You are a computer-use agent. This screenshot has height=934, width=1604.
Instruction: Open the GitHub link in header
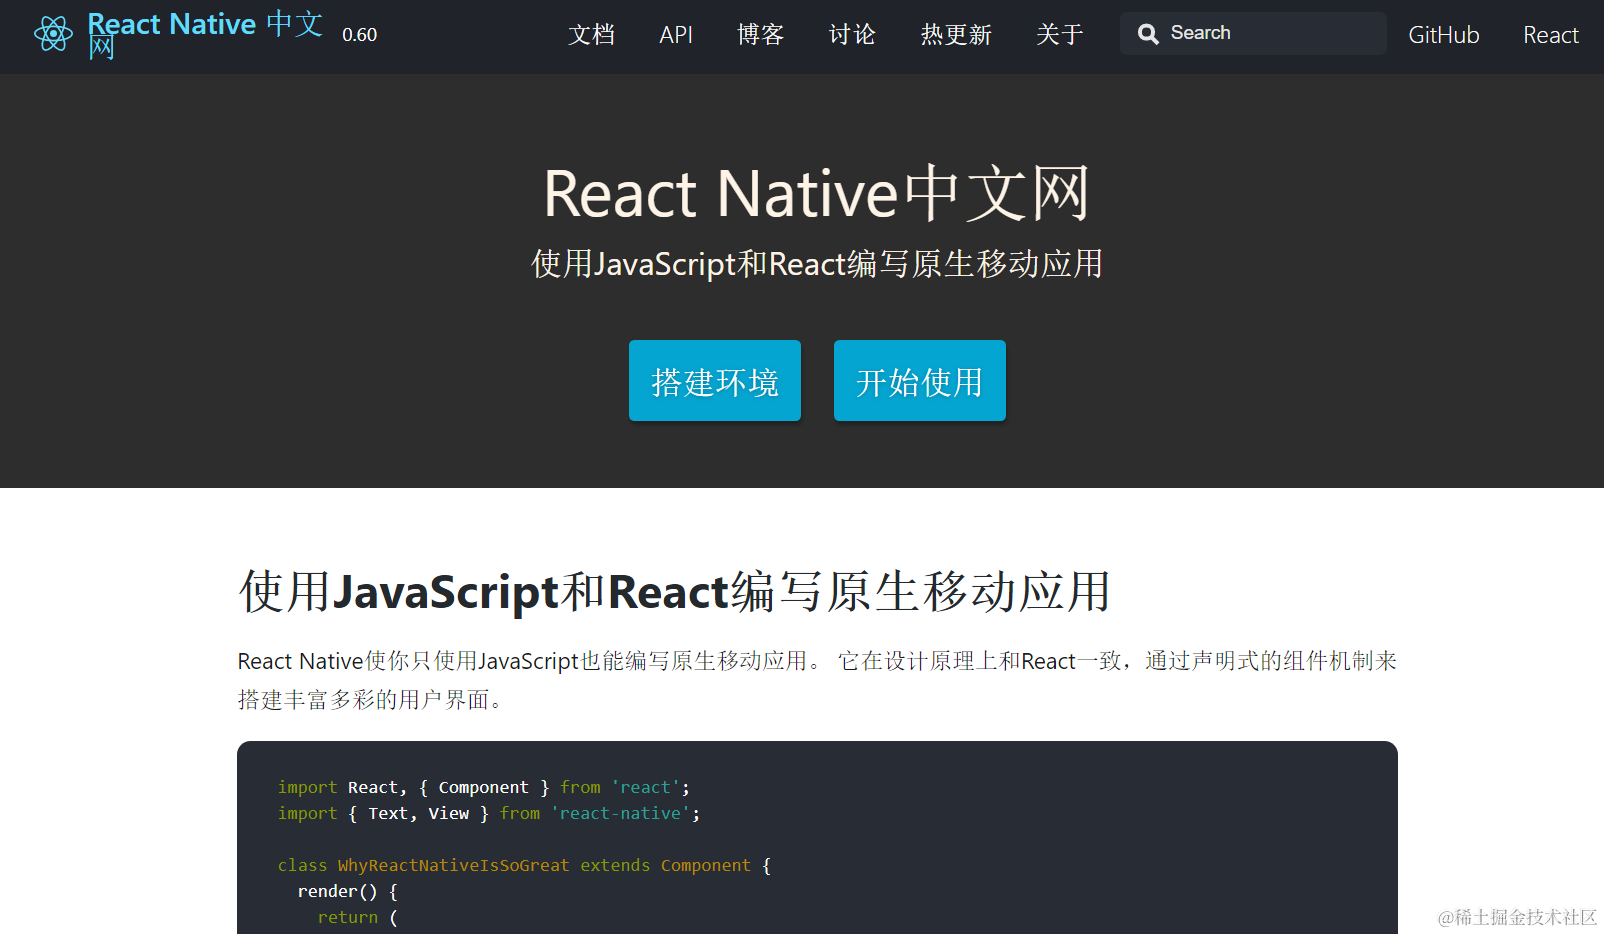(1443, 35)
